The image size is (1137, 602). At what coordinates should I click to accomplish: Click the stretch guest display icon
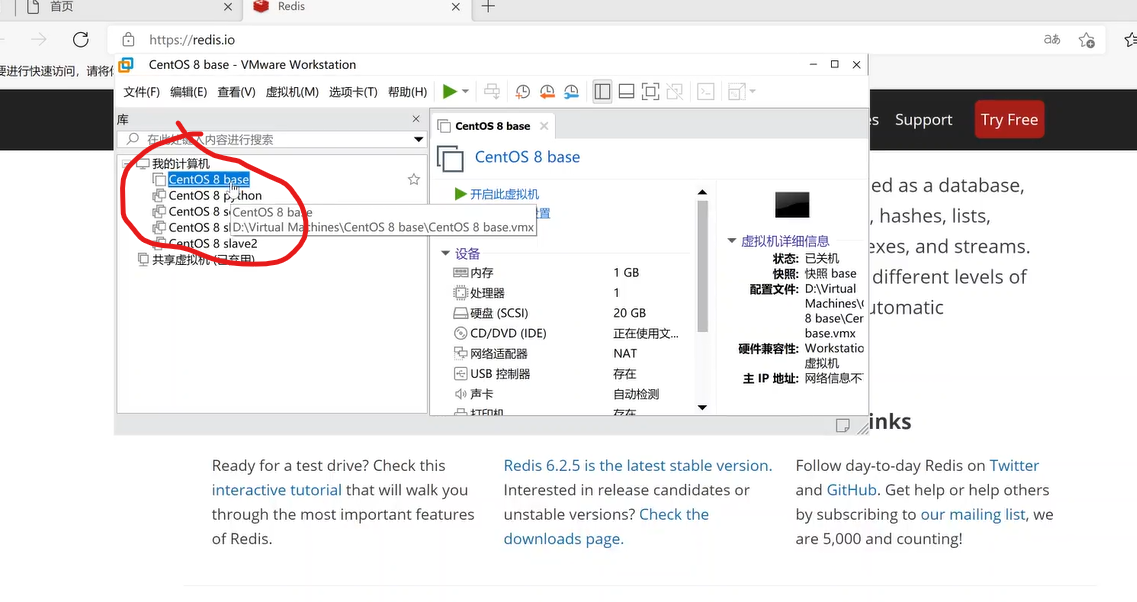tap(736, 91)
